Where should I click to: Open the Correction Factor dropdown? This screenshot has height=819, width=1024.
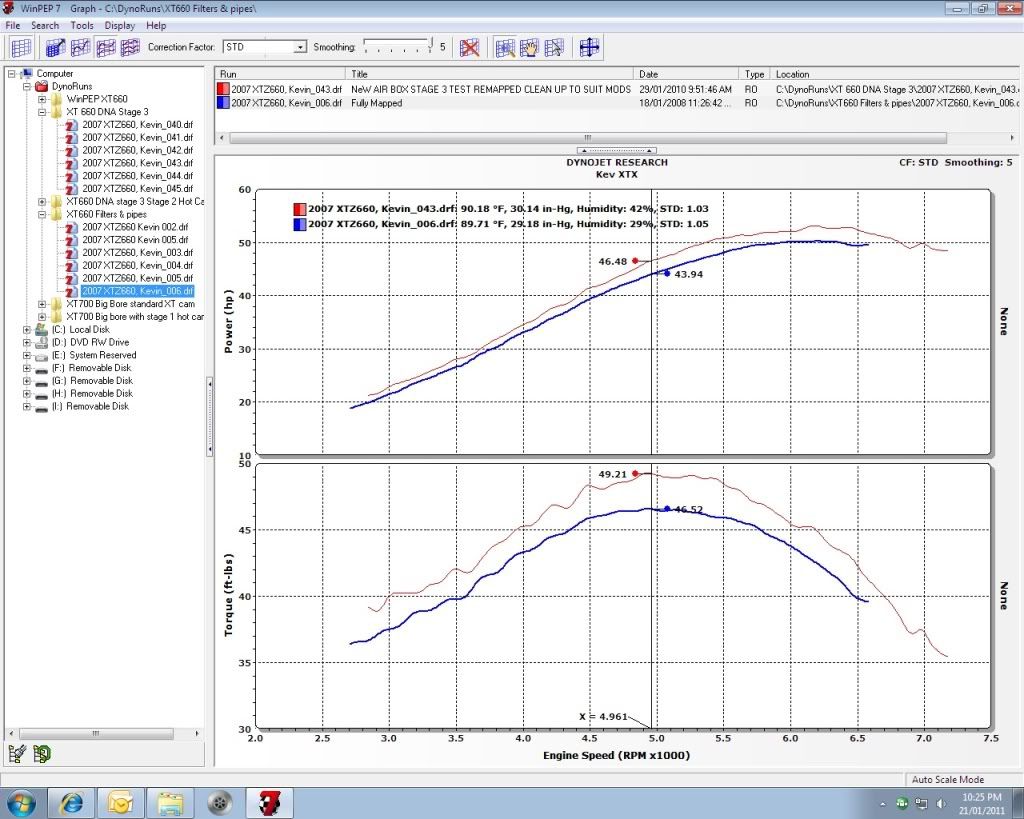pyautogui.click(x=300, y=47)
